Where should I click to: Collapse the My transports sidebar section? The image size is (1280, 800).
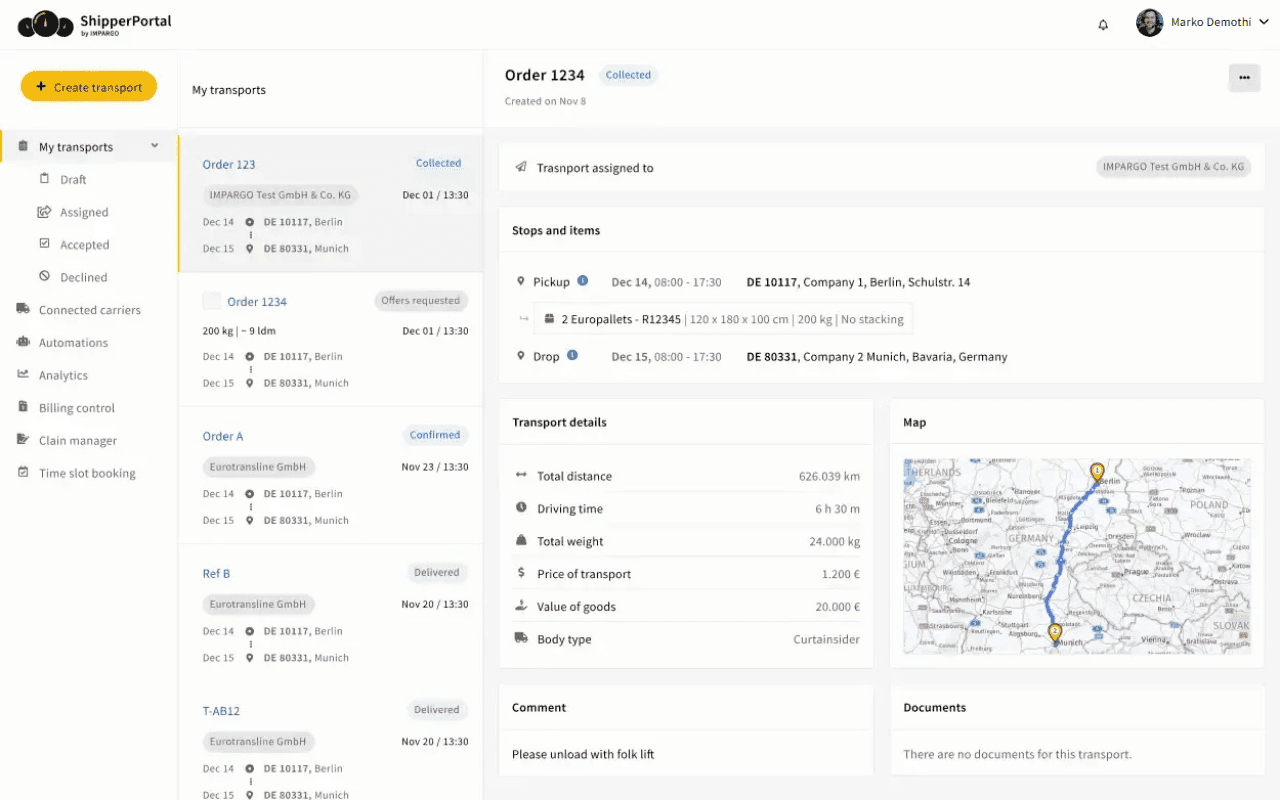click(x=155, y=146)
